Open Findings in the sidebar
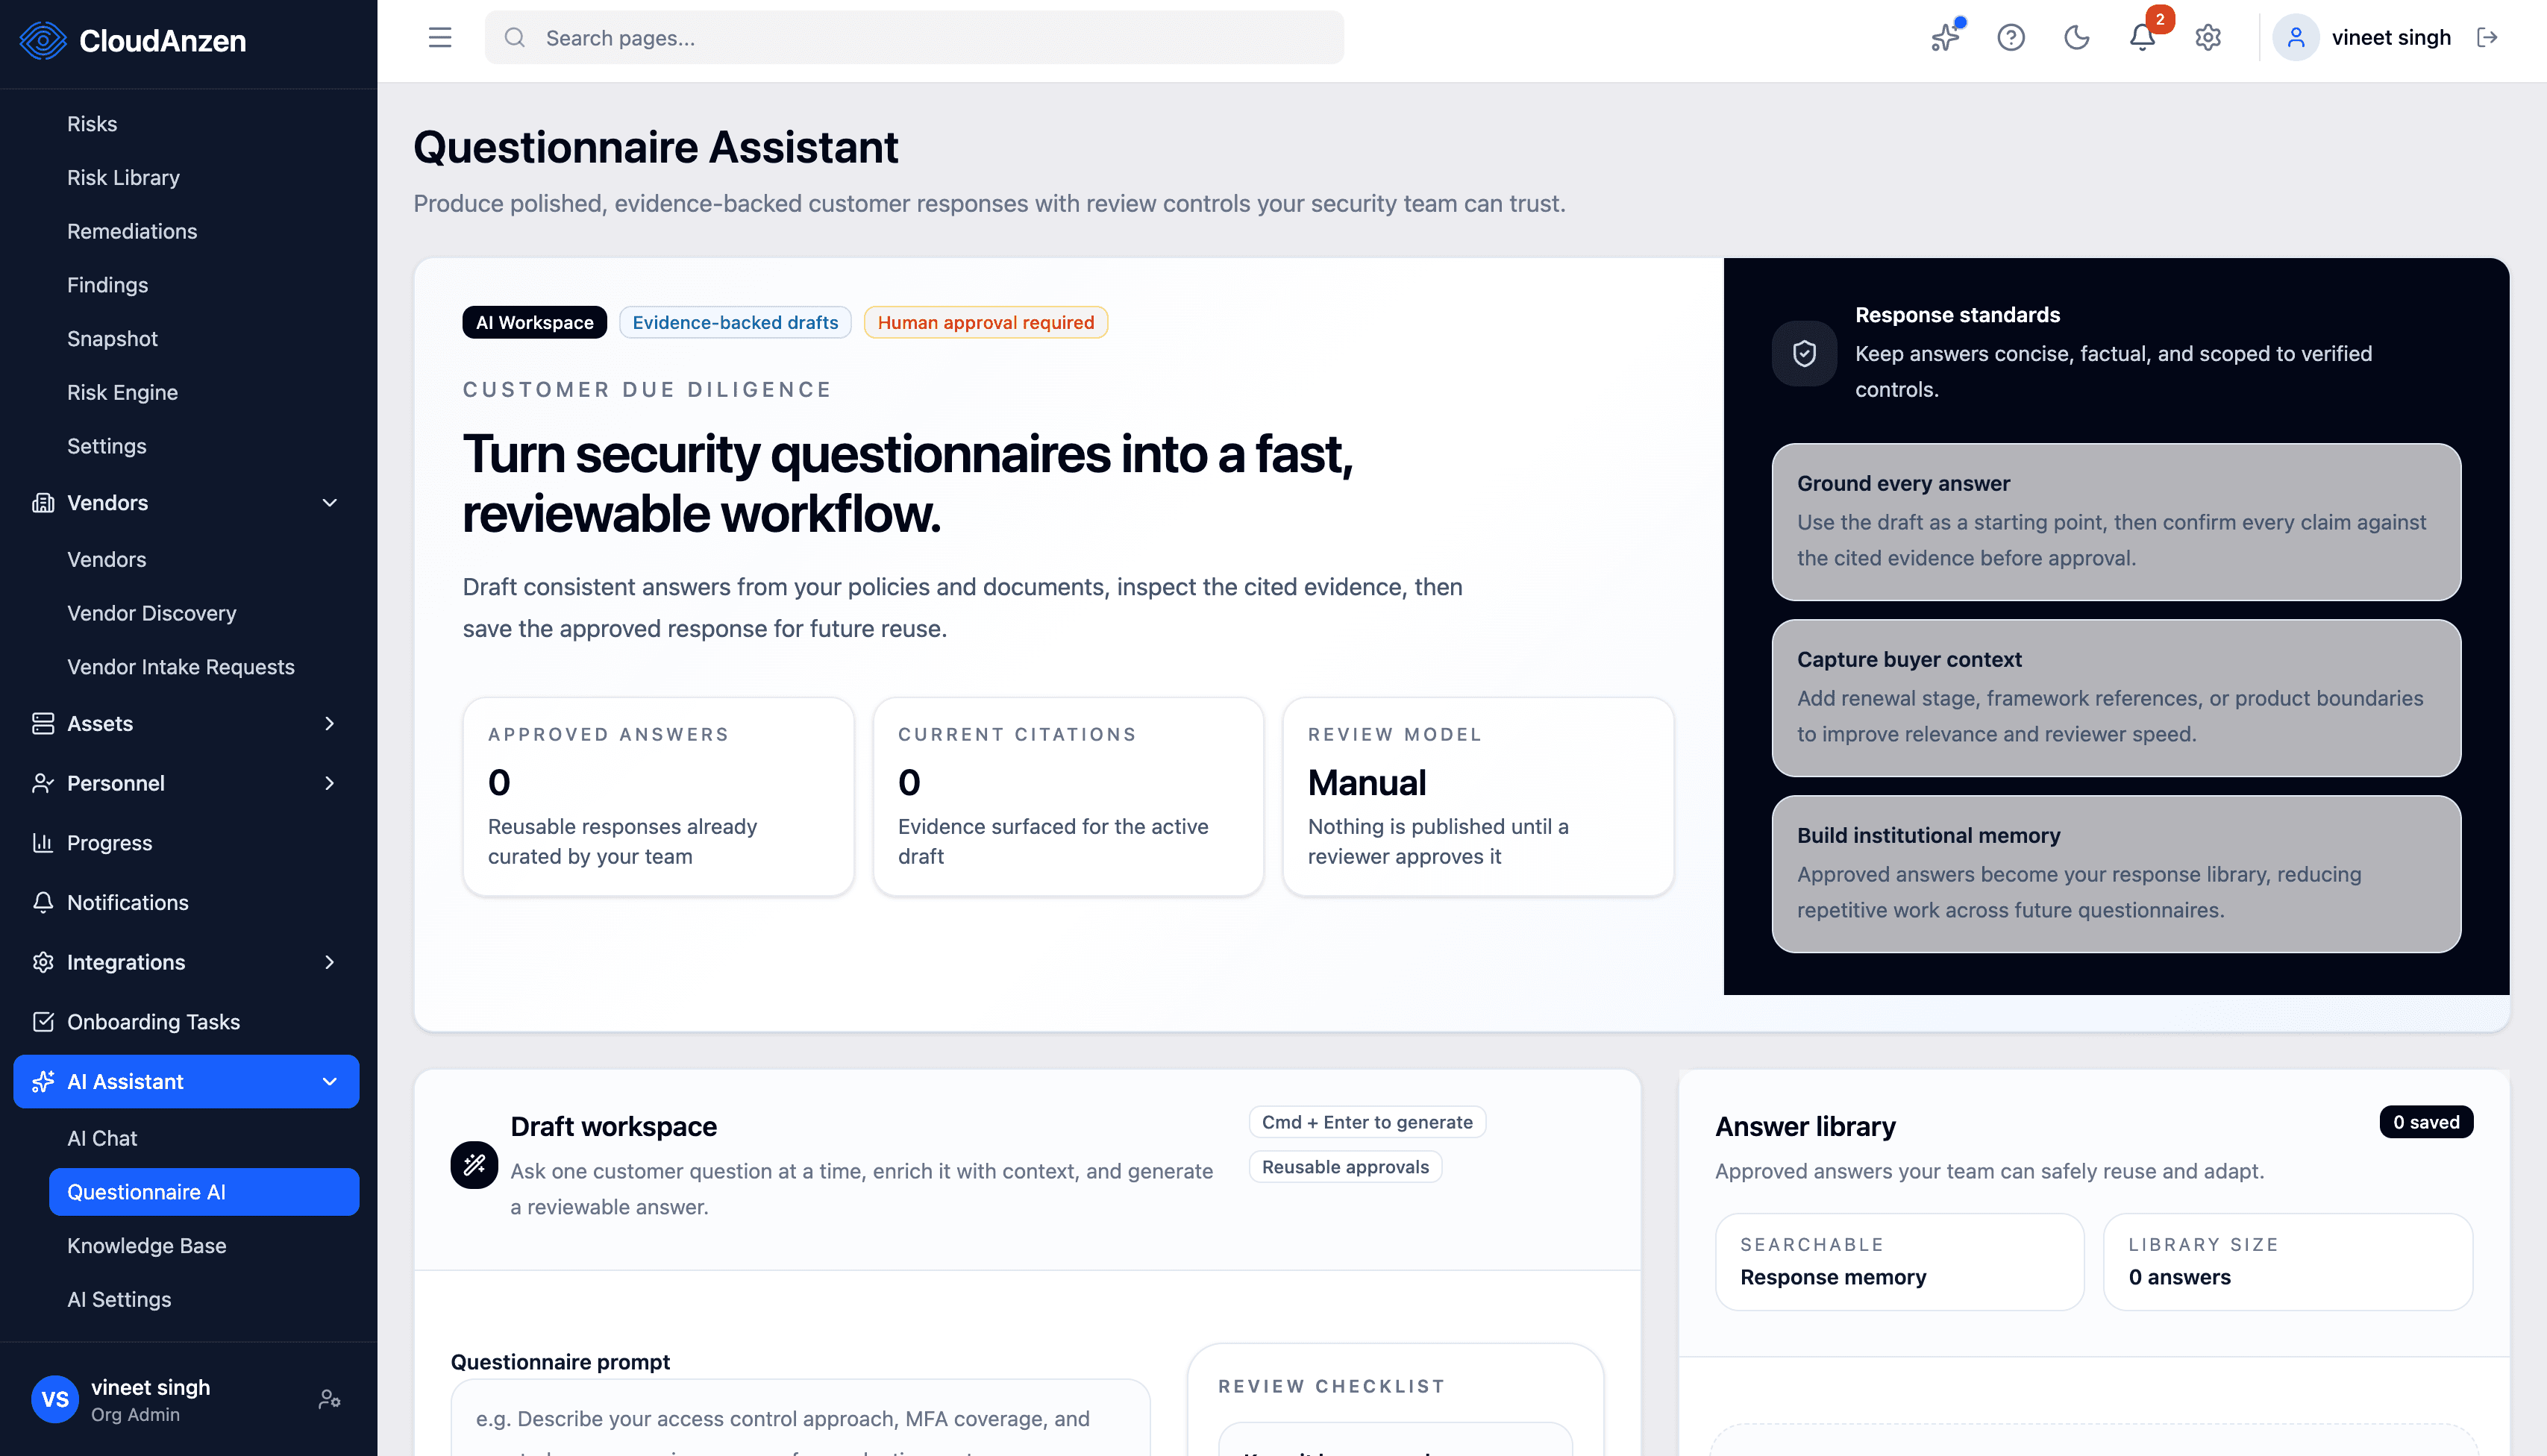This screenshot has height=1456, width=2547. coord(107,285)
